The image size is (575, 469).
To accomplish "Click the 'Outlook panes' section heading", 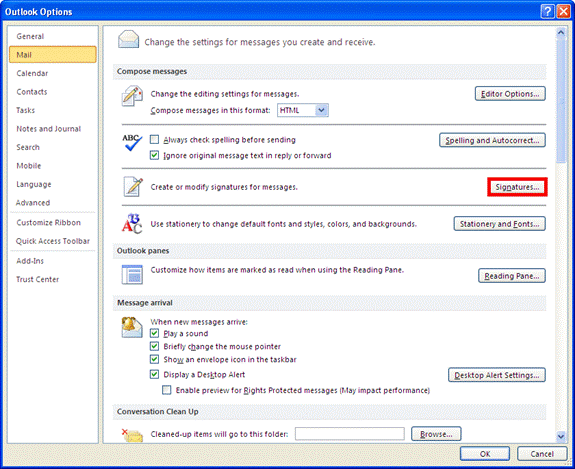I will click(x=143, y=251).
